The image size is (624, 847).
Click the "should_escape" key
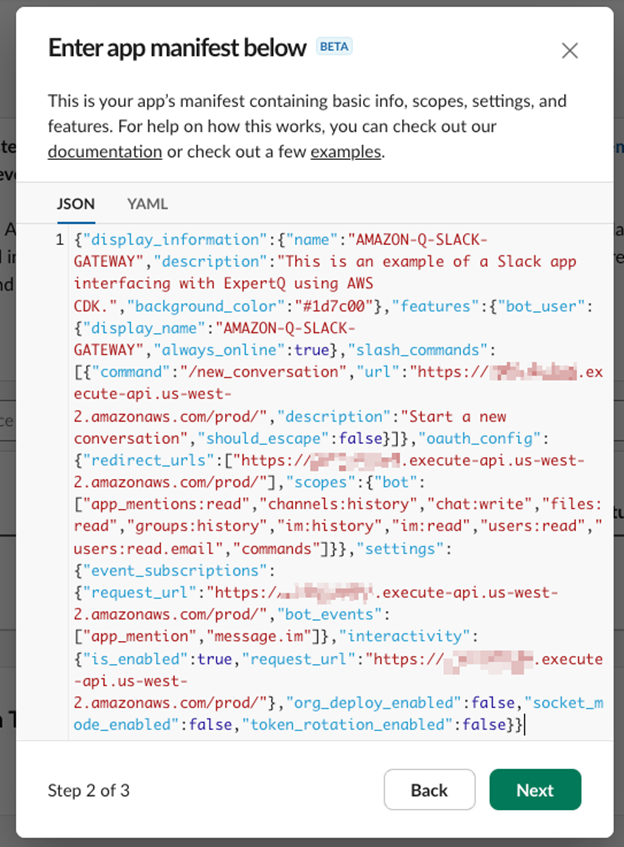coord(263,438)
